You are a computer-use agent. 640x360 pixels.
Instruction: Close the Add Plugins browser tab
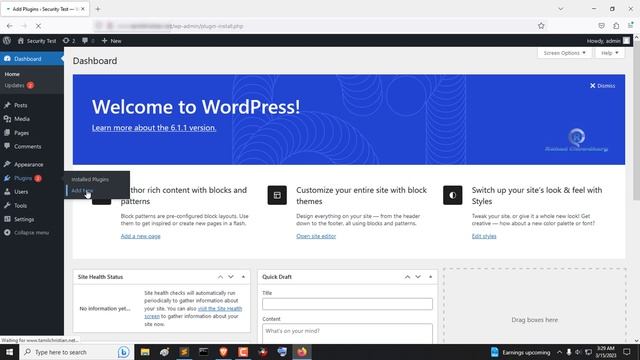[83, 9]
